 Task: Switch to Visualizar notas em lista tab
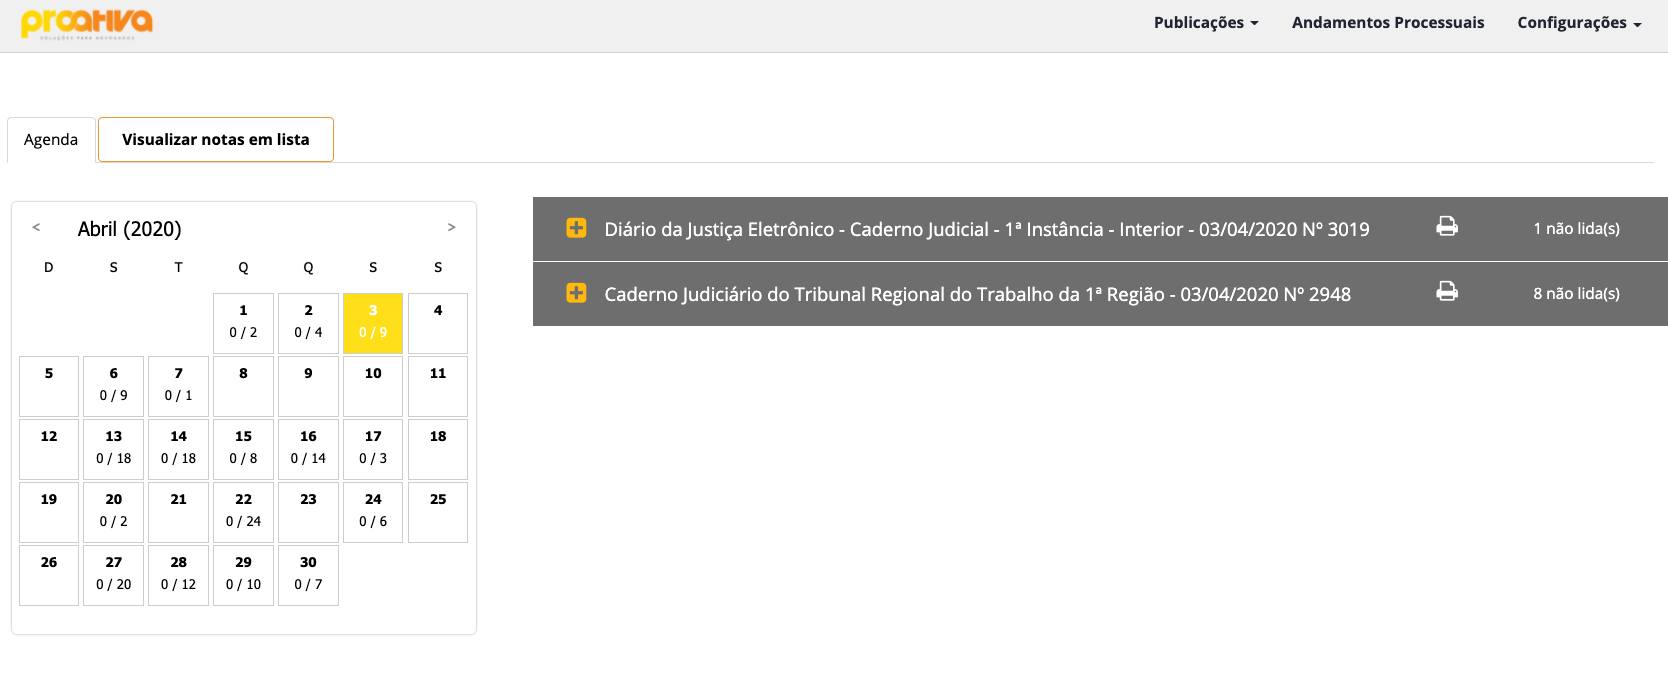click(x=216, y=139)
